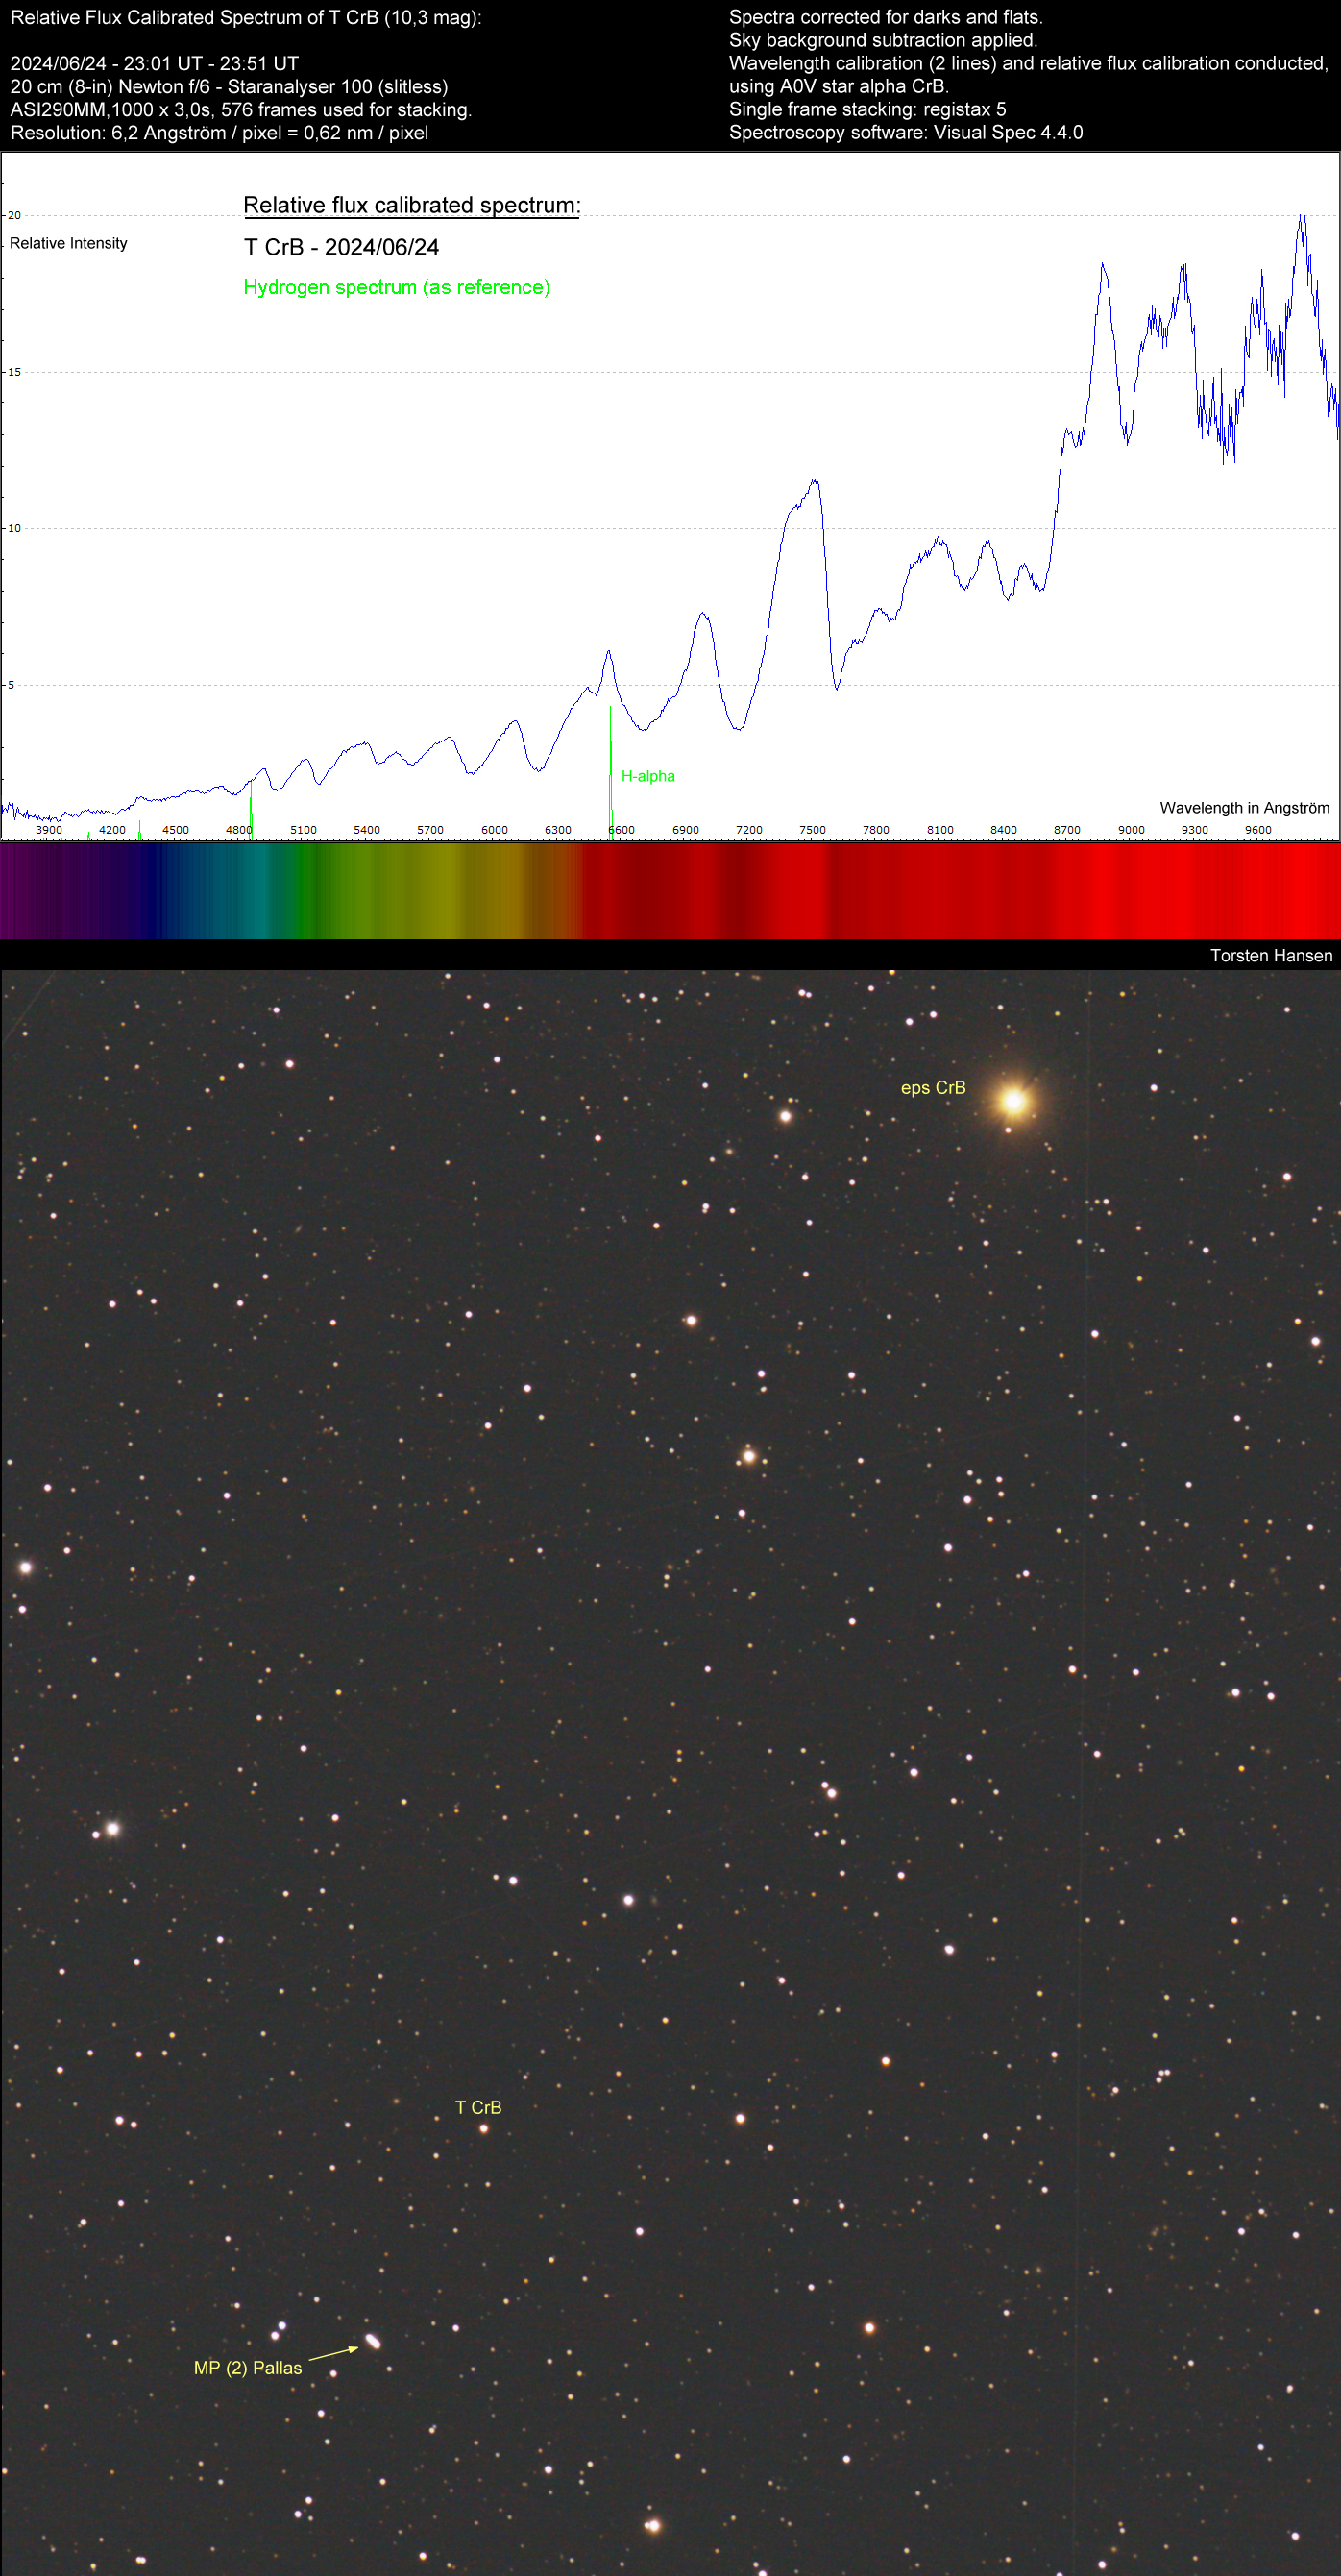Click the wavelength tick "4200"
Viewport: 1341px width, 2576px height.
[112, 831]
